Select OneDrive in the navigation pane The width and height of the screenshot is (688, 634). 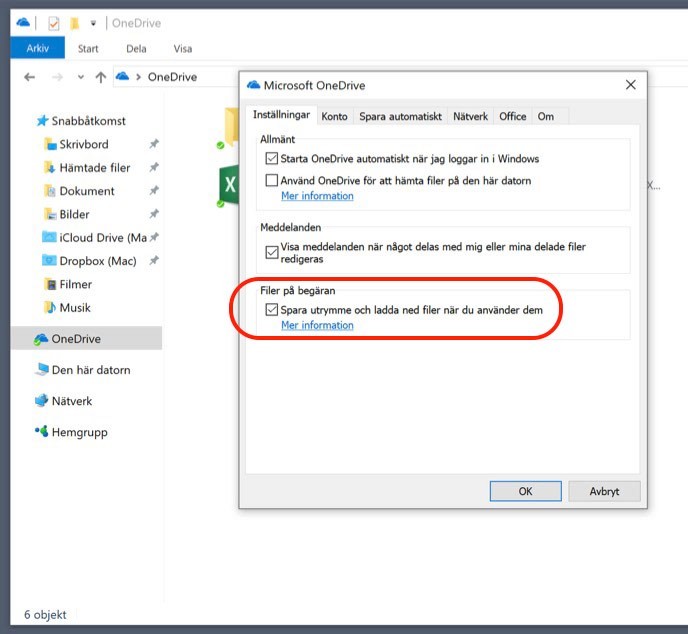click(x=86, y=338)
